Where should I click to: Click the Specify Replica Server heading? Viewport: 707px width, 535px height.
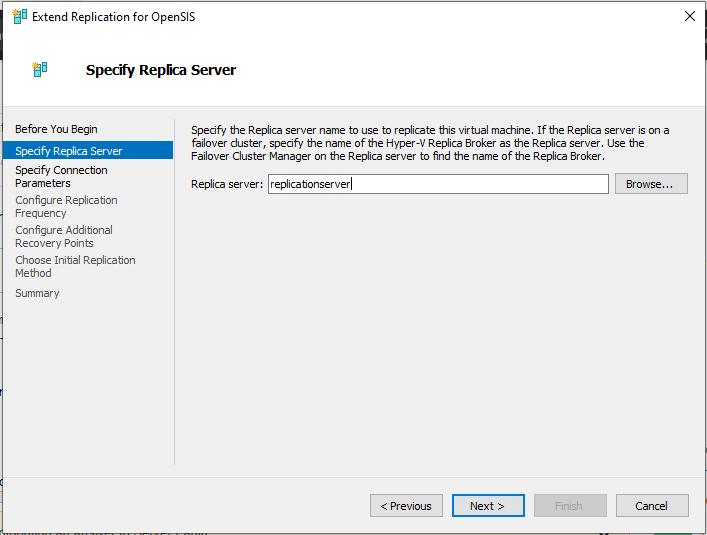point(161,70)
